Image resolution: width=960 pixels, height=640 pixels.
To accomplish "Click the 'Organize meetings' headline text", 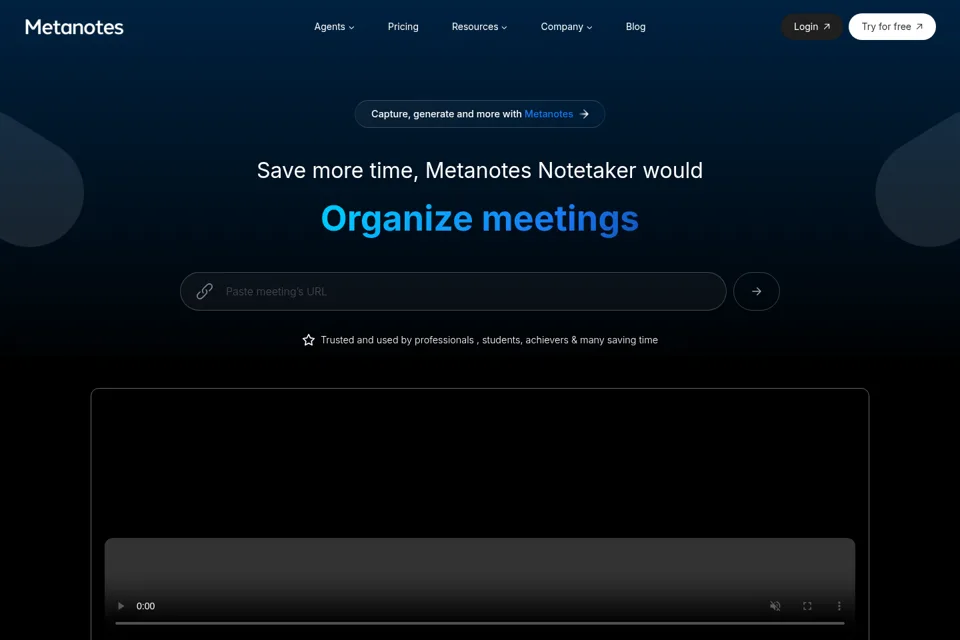I will tap(480, 219).
